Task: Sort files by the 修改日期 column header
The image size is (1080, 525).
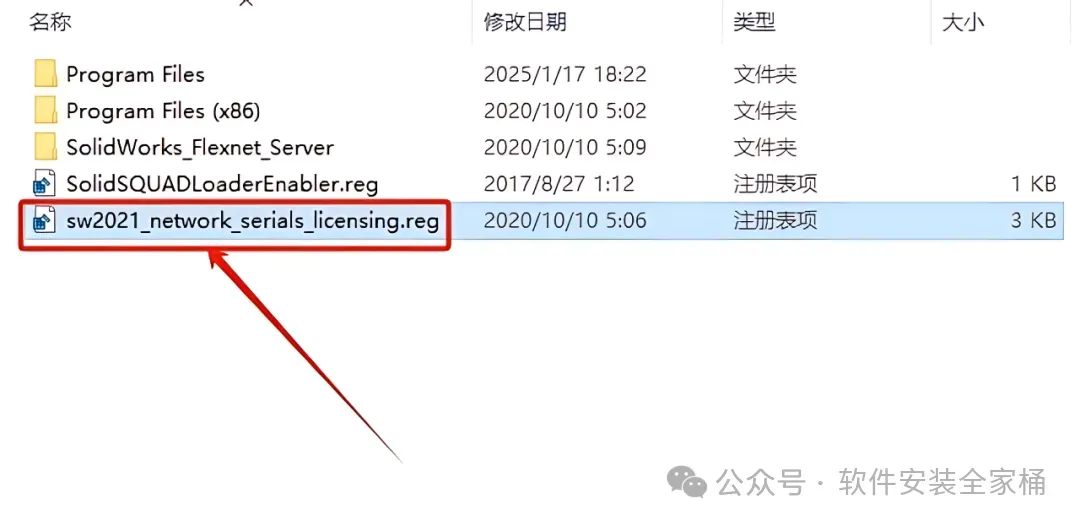Action: point(525,21)
